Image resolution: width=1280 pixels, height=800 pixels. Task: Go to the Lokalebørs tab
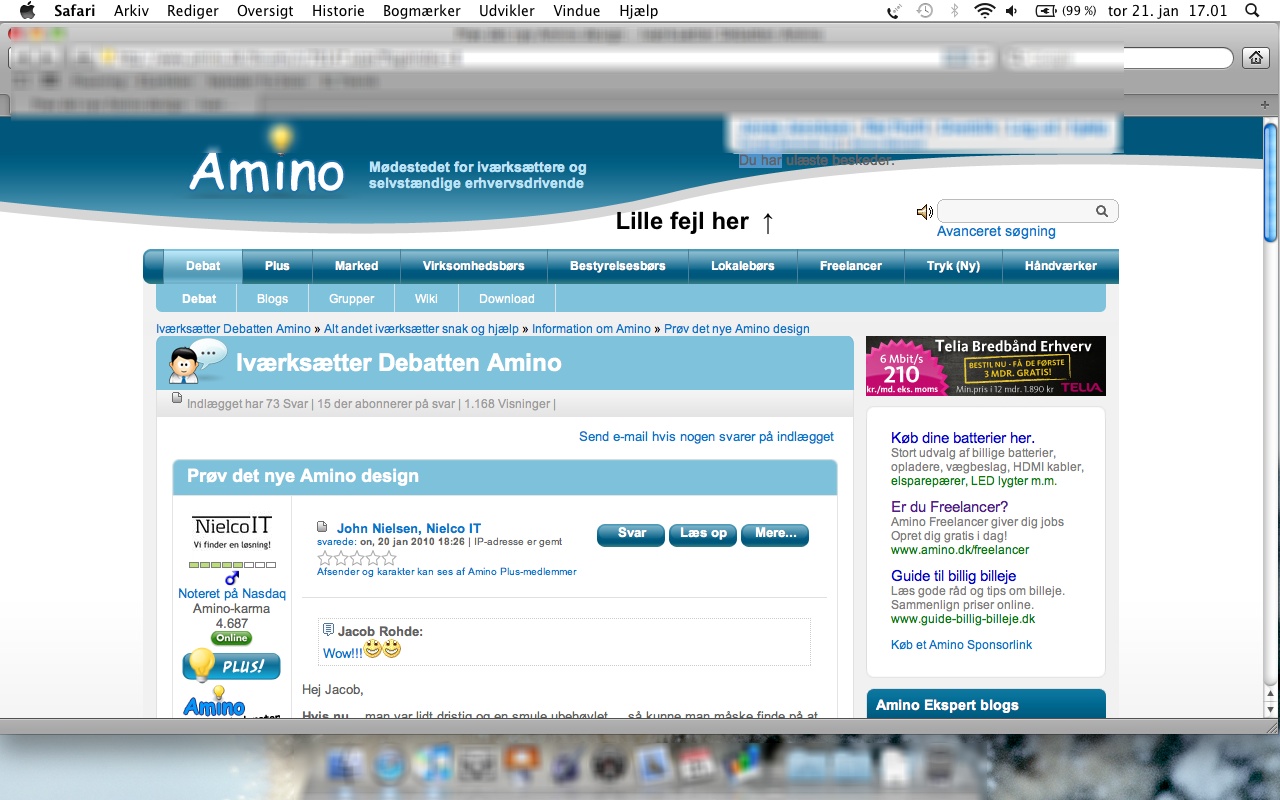(x=743, y=266)
